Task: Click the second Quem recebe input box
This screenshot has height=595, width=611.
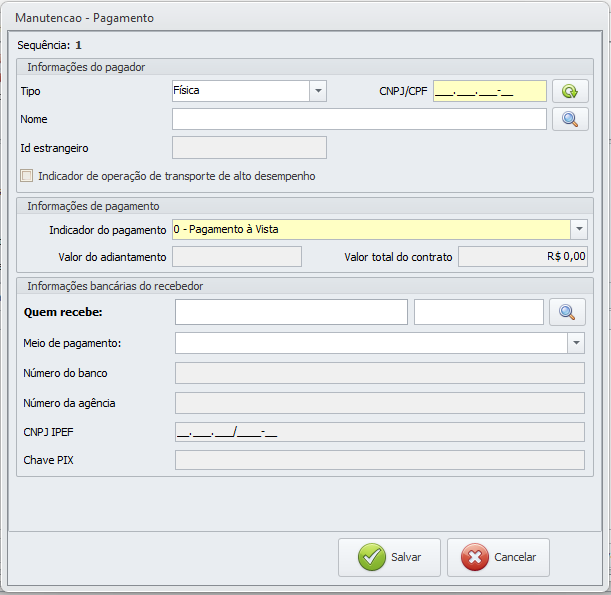Action: point(478,312)
